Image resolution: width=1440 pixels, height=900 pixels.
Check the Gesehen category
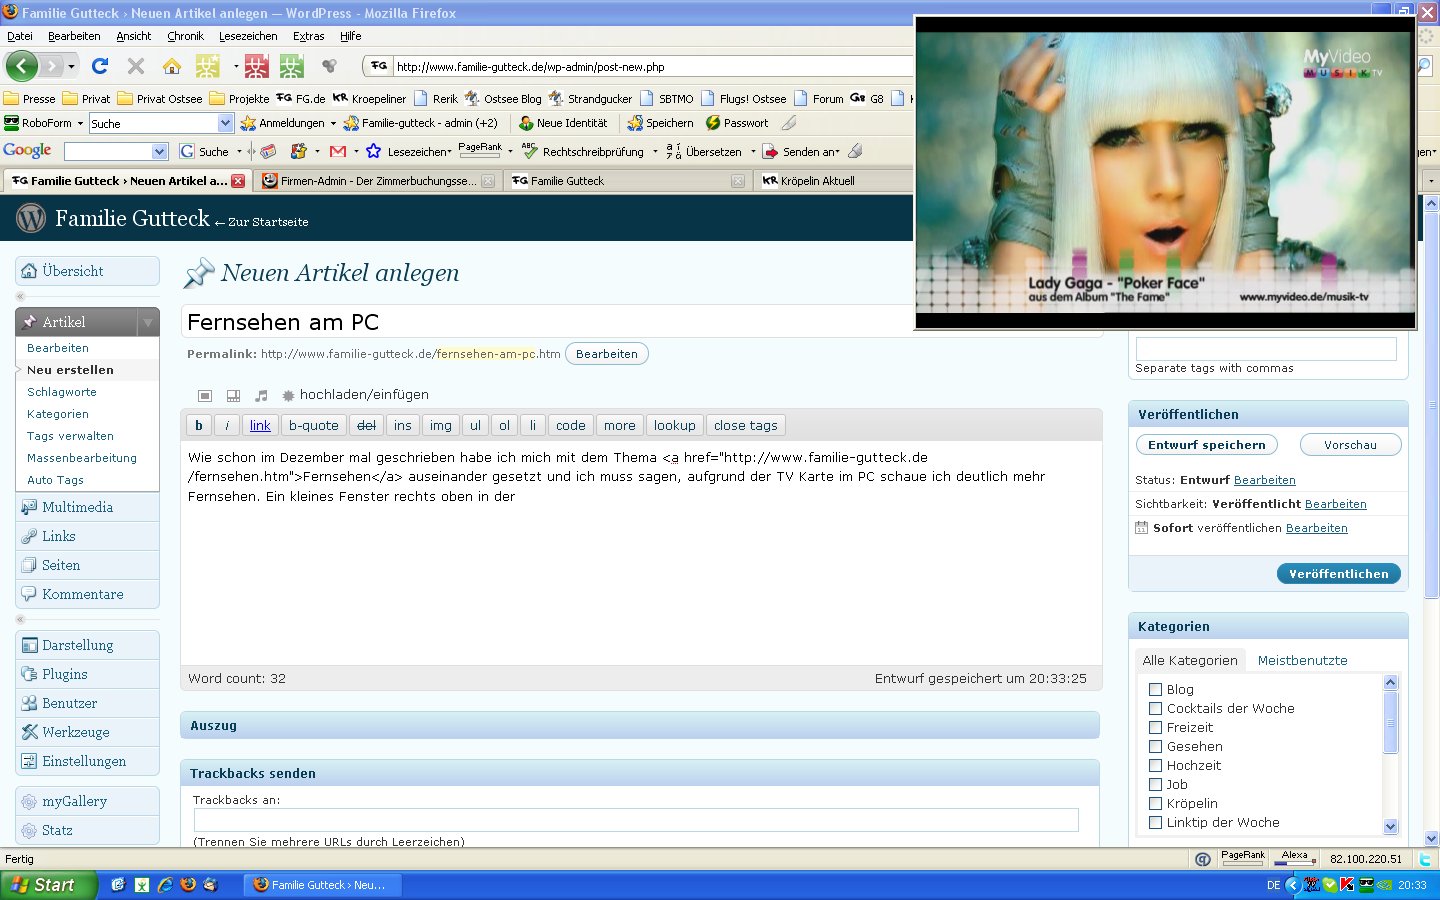(x=1155, y=746)
